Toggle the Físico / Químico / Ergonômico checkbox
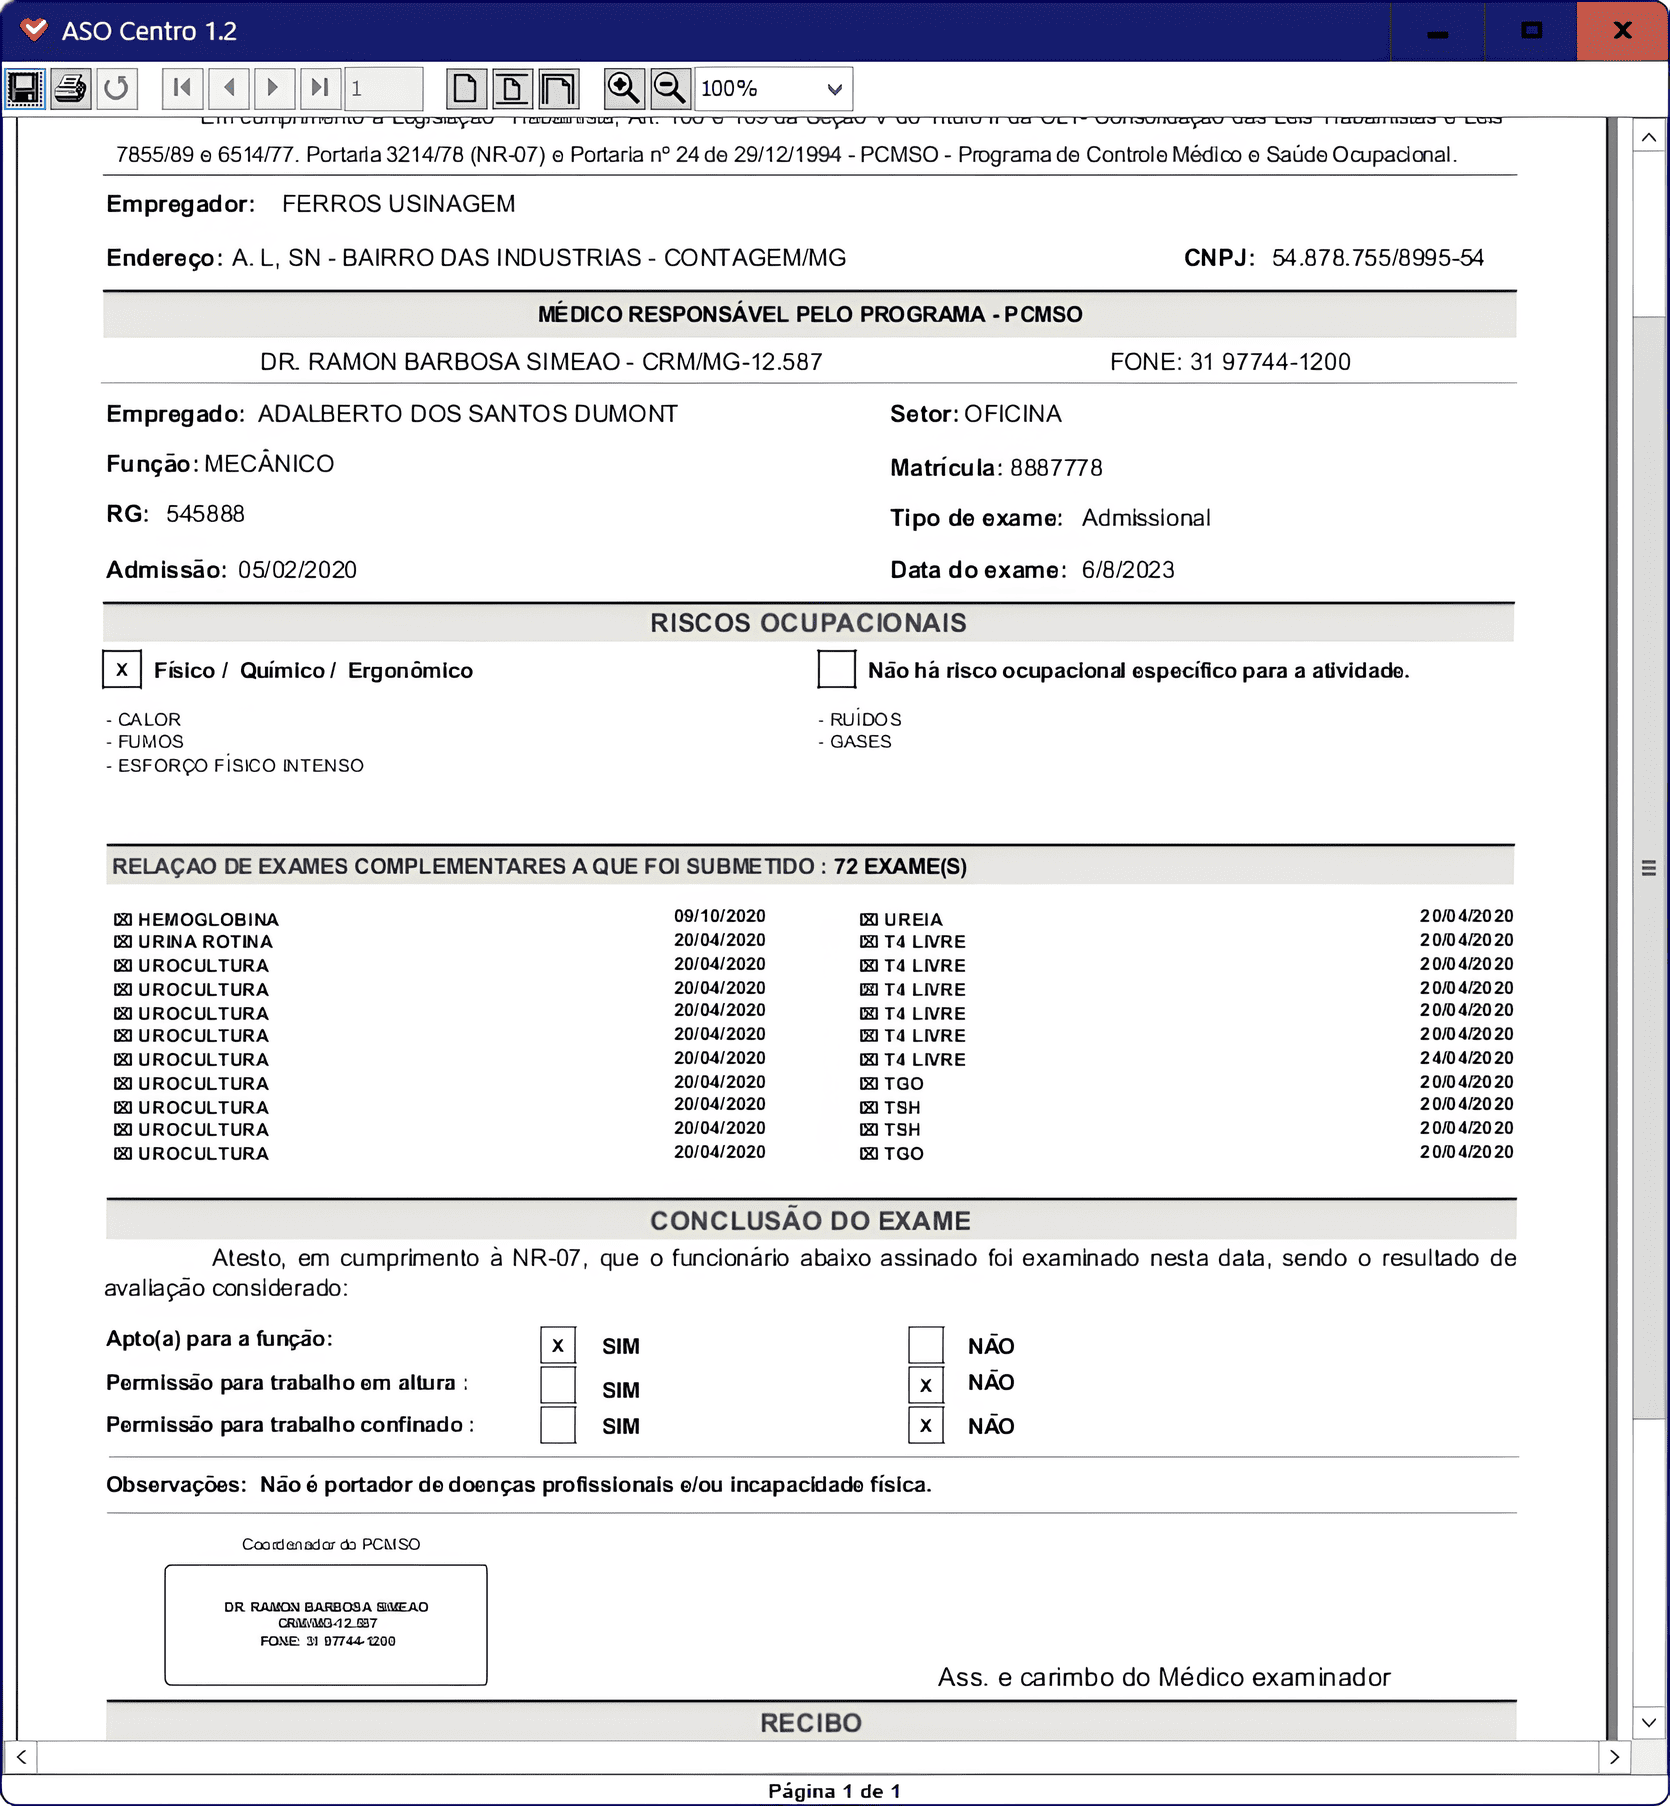The height and width of the screenshot is (1806, 1670). 122,670
